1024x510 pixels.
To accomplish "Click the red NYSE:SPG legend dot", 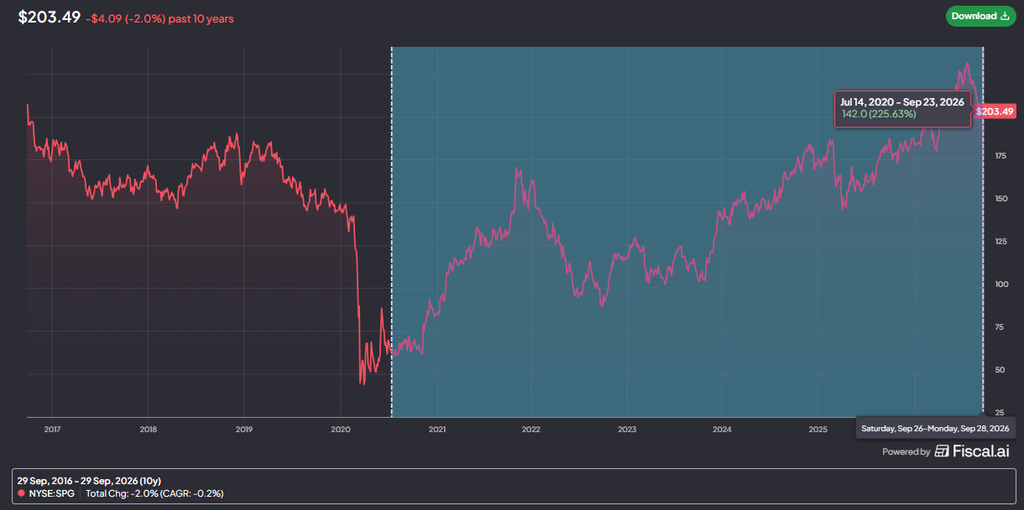I will click(22, 493).
